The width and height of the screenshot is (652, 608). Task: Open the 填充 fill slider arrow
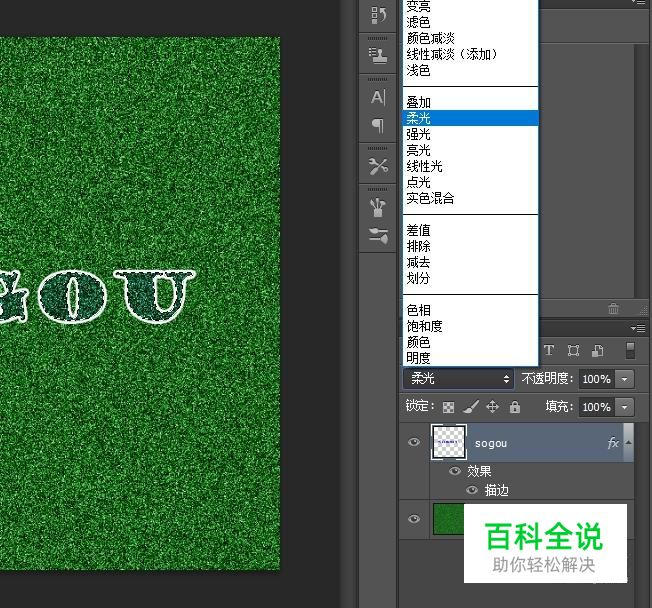[x=624, y=407]
